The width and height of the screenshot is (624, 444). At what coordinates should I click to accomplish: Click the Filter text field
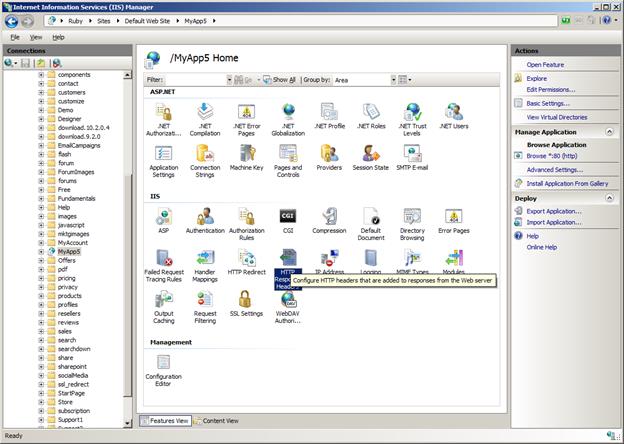tap(195, 80)
